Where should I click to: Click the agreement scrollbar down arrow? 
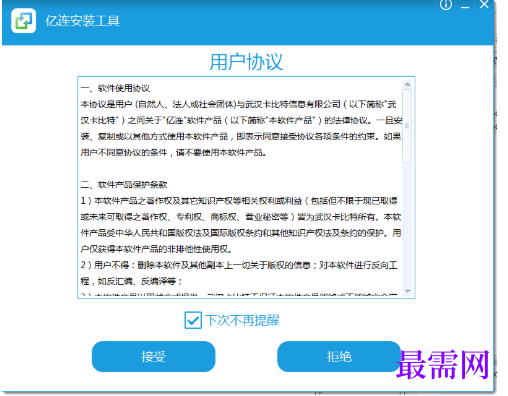407,291
